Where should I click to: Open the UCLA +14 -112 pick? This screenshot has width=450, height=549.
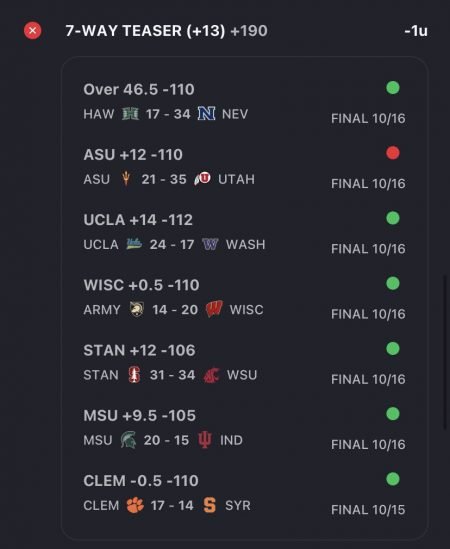138,220
